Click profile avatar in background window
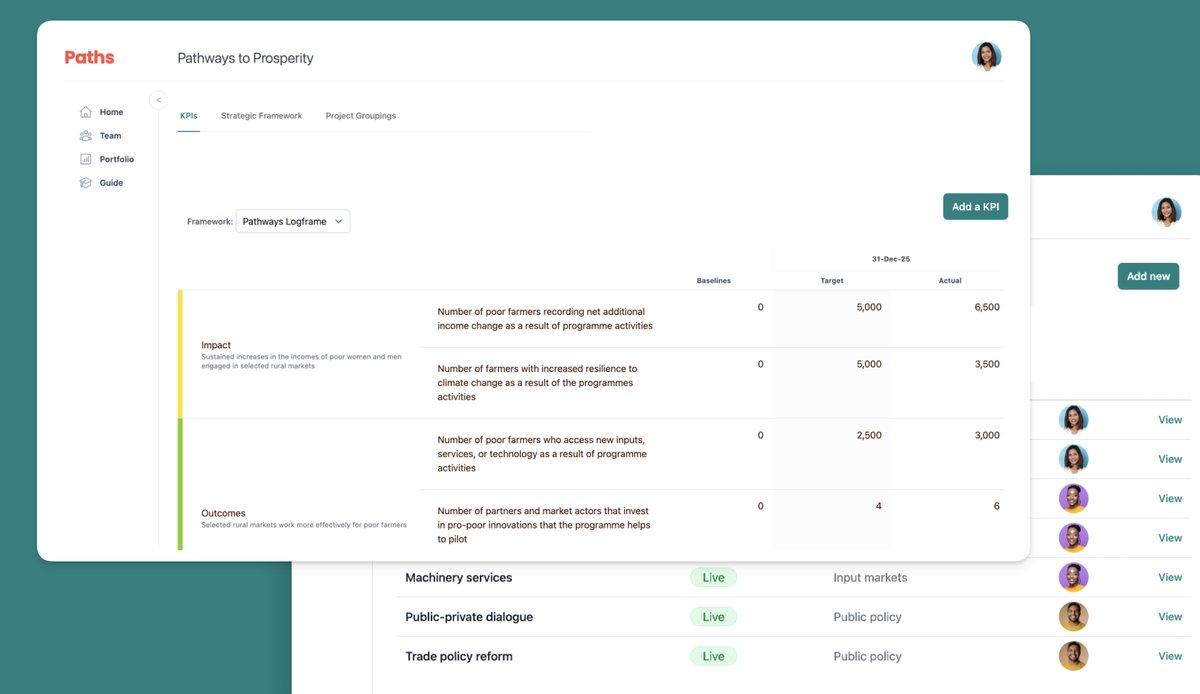Screen dimensions: 1200x694 1166,211
